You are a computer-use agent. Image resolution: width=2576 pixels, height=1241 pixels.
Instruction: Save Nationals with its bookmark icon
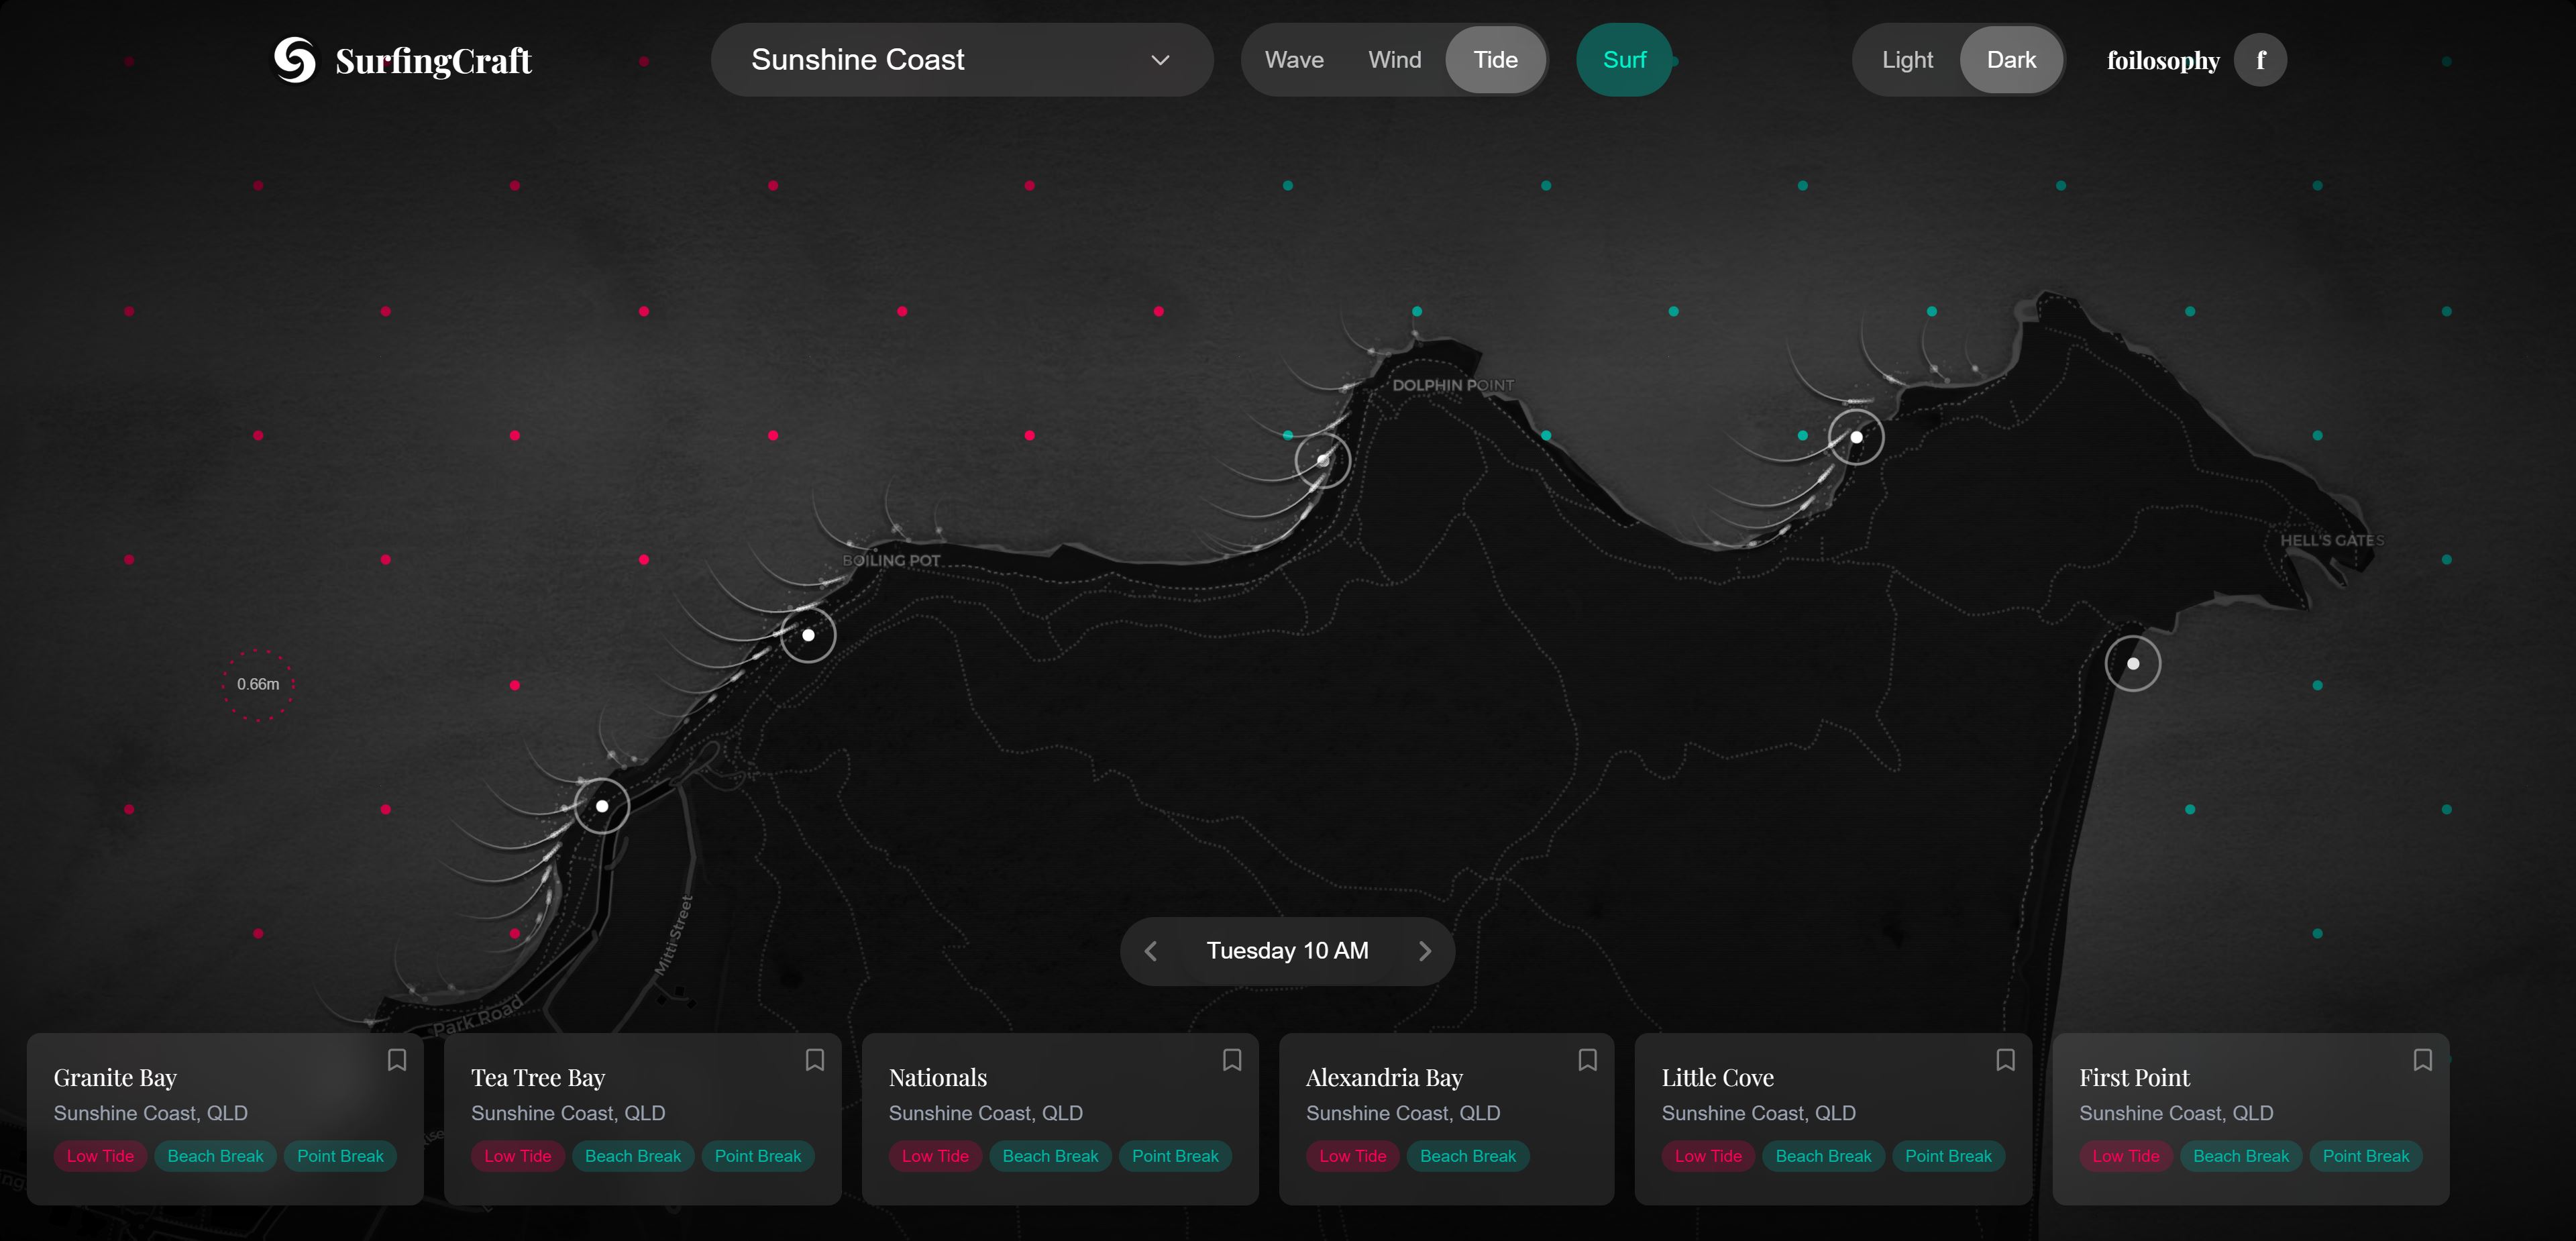[x=1232, y=1060]
